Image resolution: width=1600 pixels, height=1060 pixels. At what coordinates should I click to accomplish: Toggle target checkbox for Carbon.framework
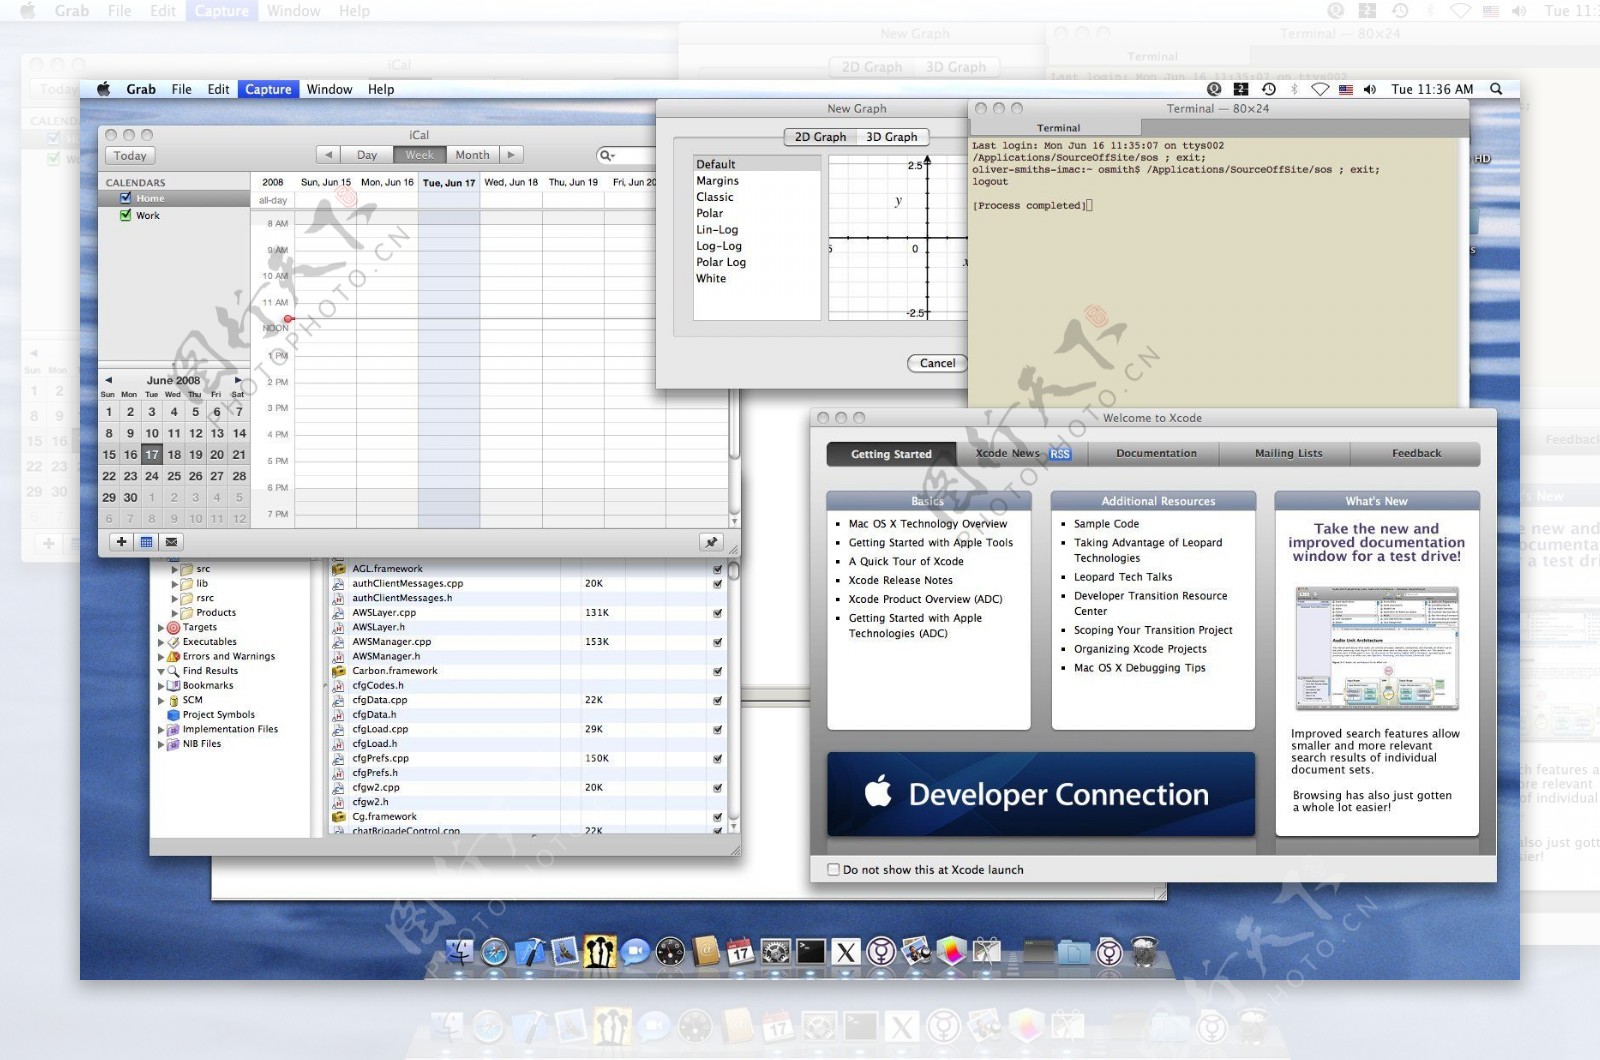(717, 671)
